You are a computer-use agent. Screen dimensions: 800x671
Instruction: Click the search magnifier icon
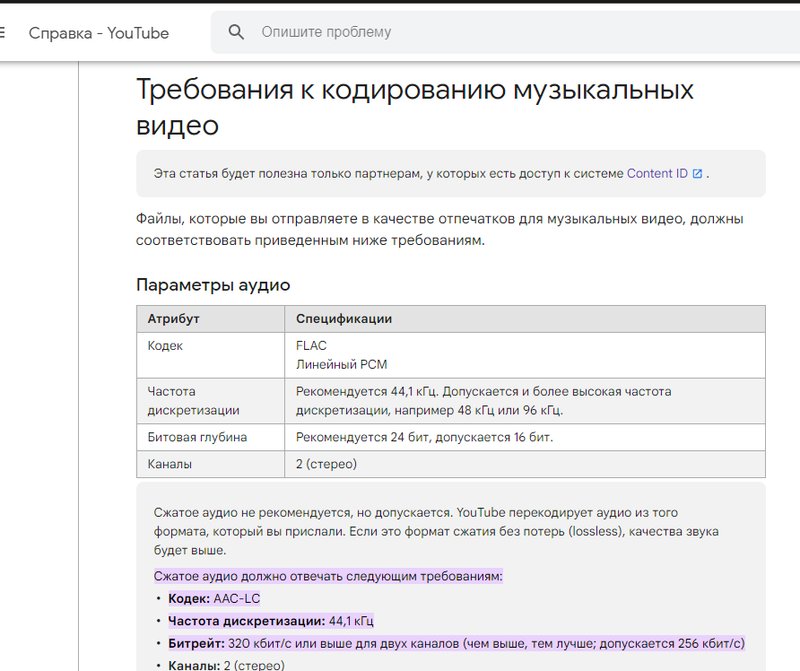tap(236, 32)
